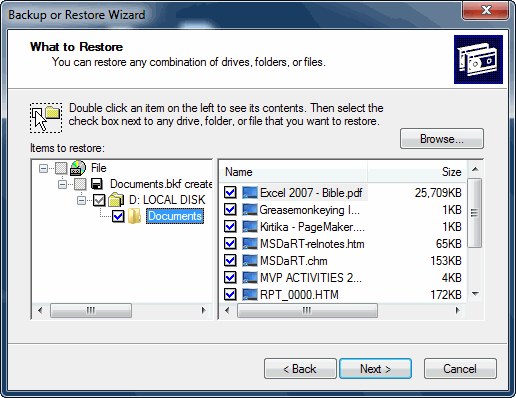Click the RPT_0000.HTM file icon

(x=250, y=295)
